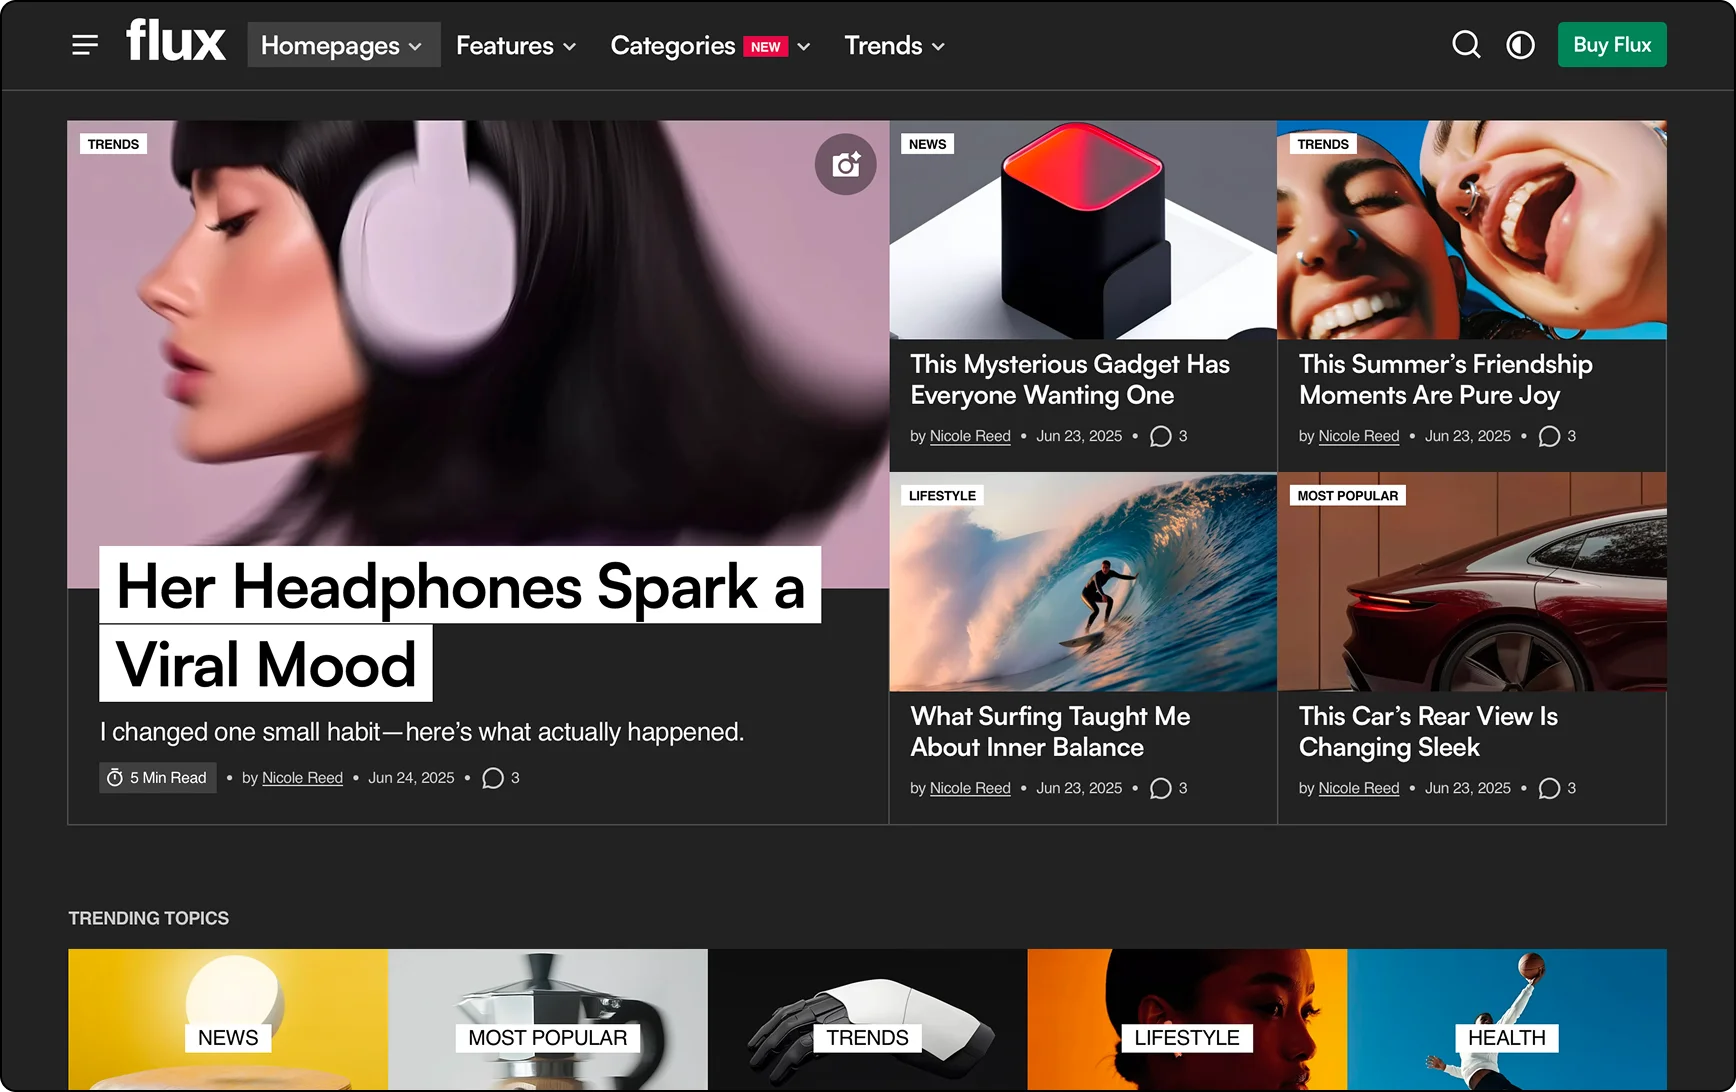This screenshot has width=1736, height=1092.
Task: Click comment icon under Surfing article
Action: [1160, 788]
